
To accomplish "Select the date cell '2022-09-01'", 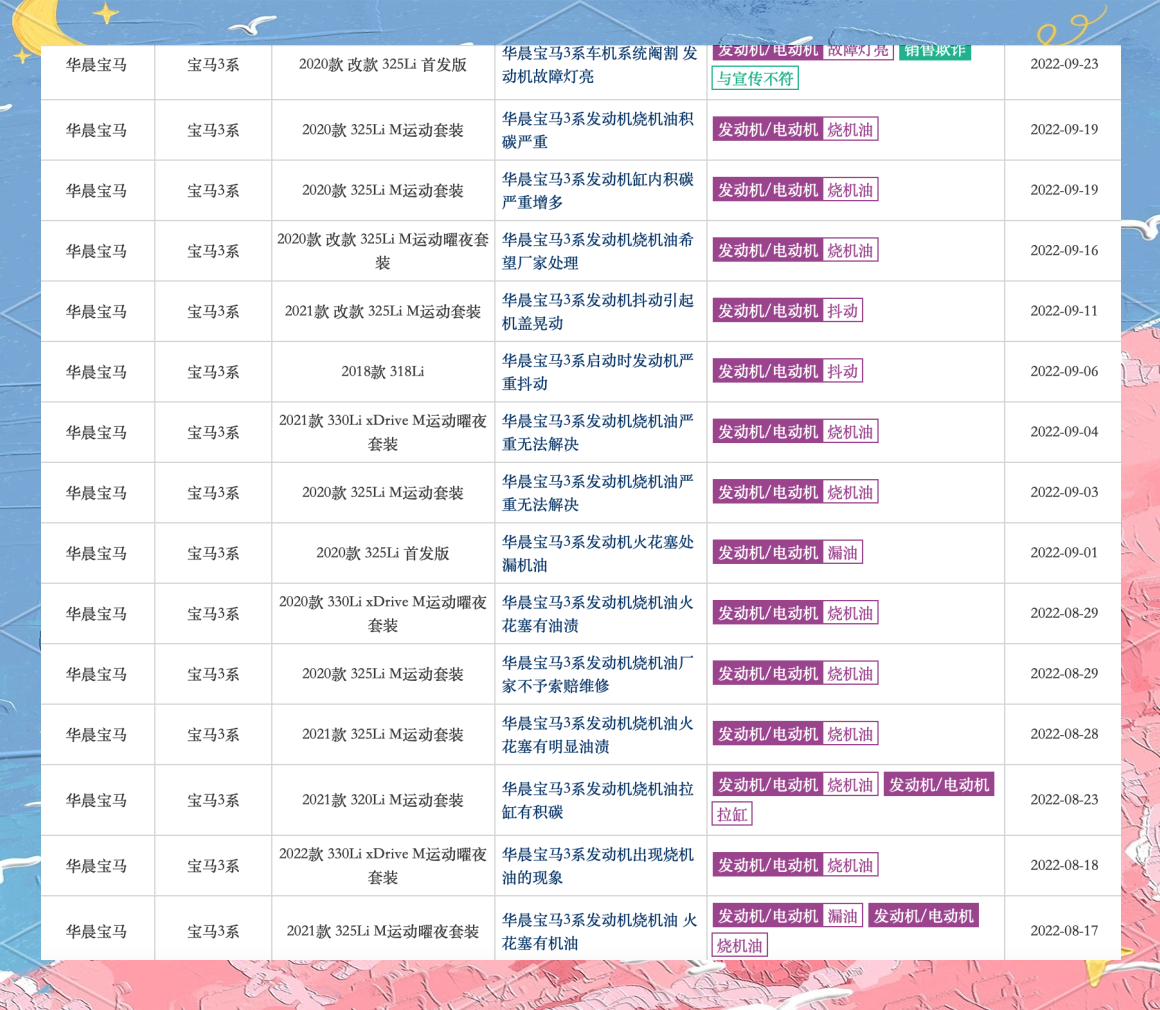I will (x=1064, y=552).
